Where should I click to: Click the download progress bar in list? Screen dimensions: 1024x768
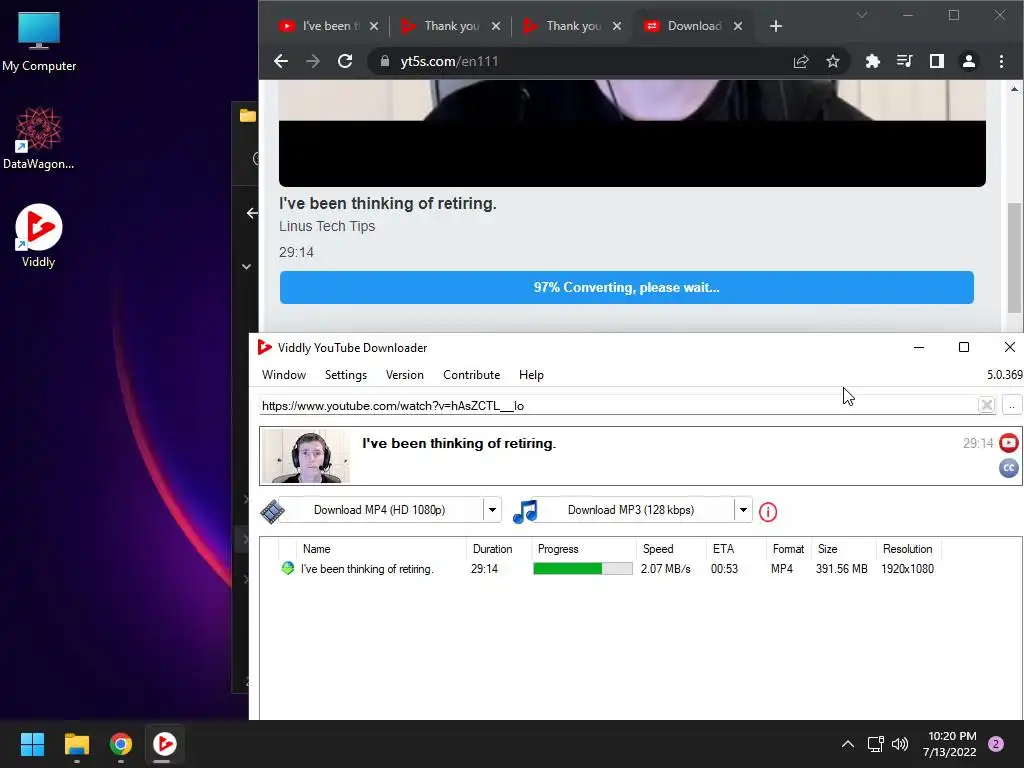point(583,569)
